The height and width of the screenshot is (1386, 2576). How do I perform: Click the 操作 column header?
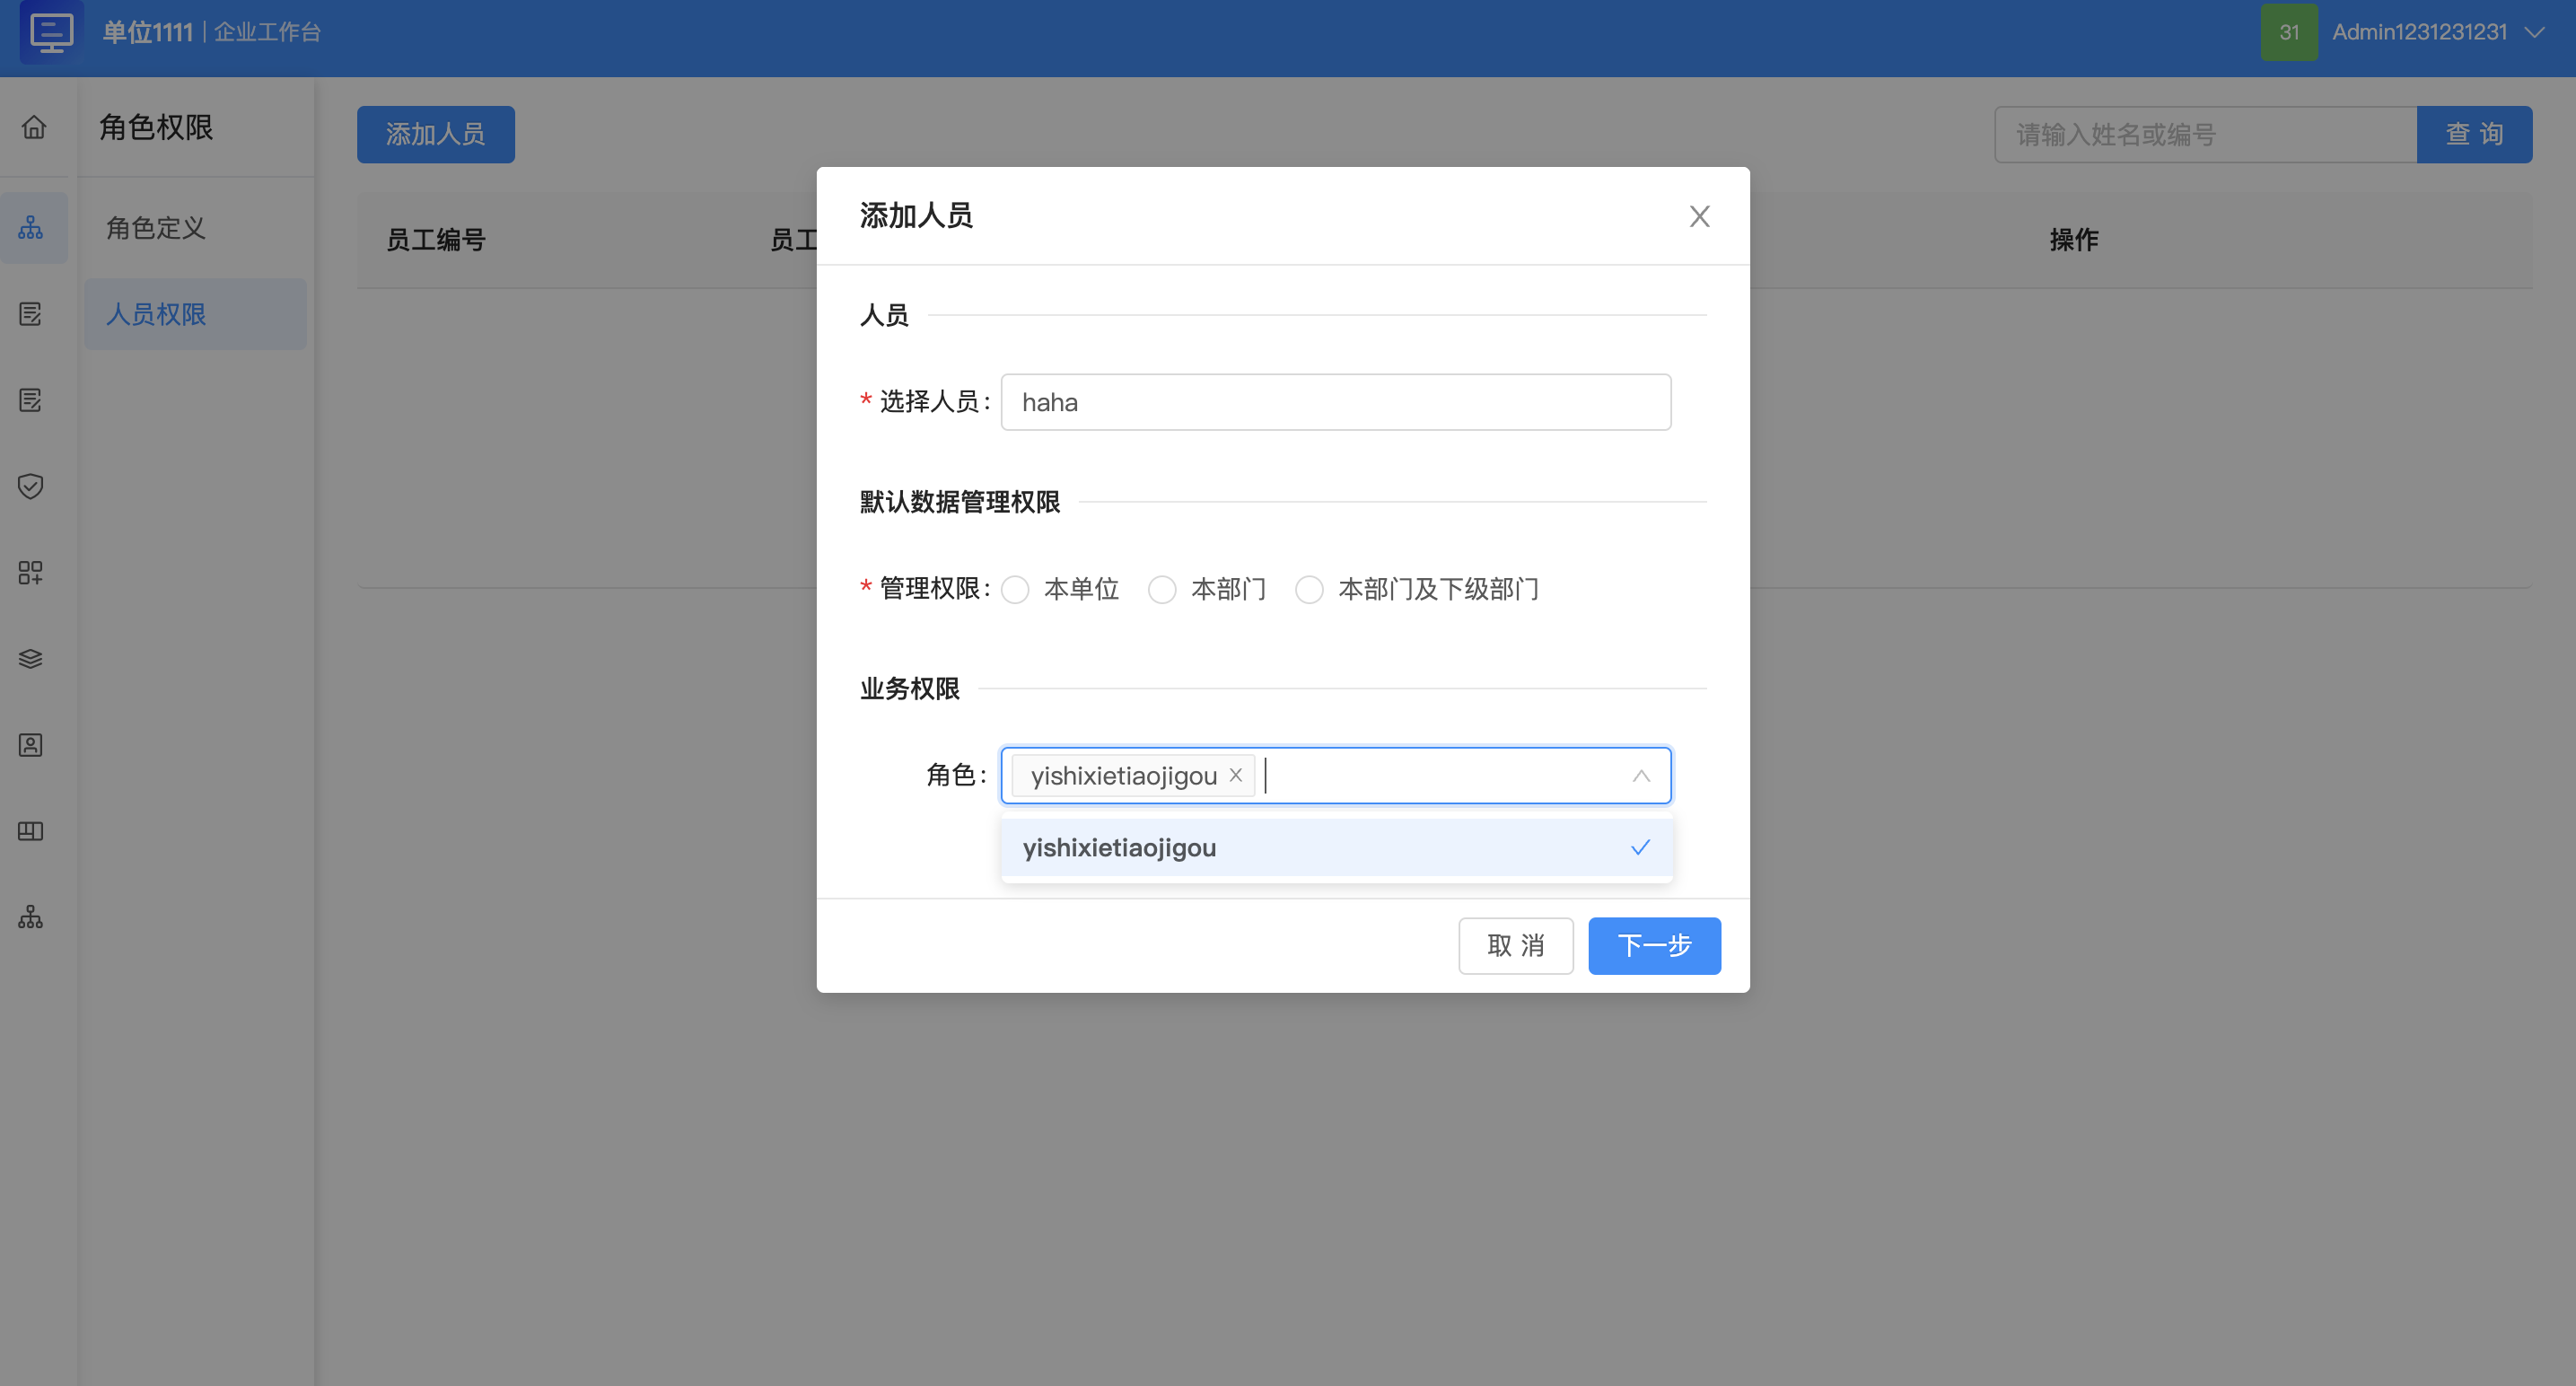tap(2074, 240)
